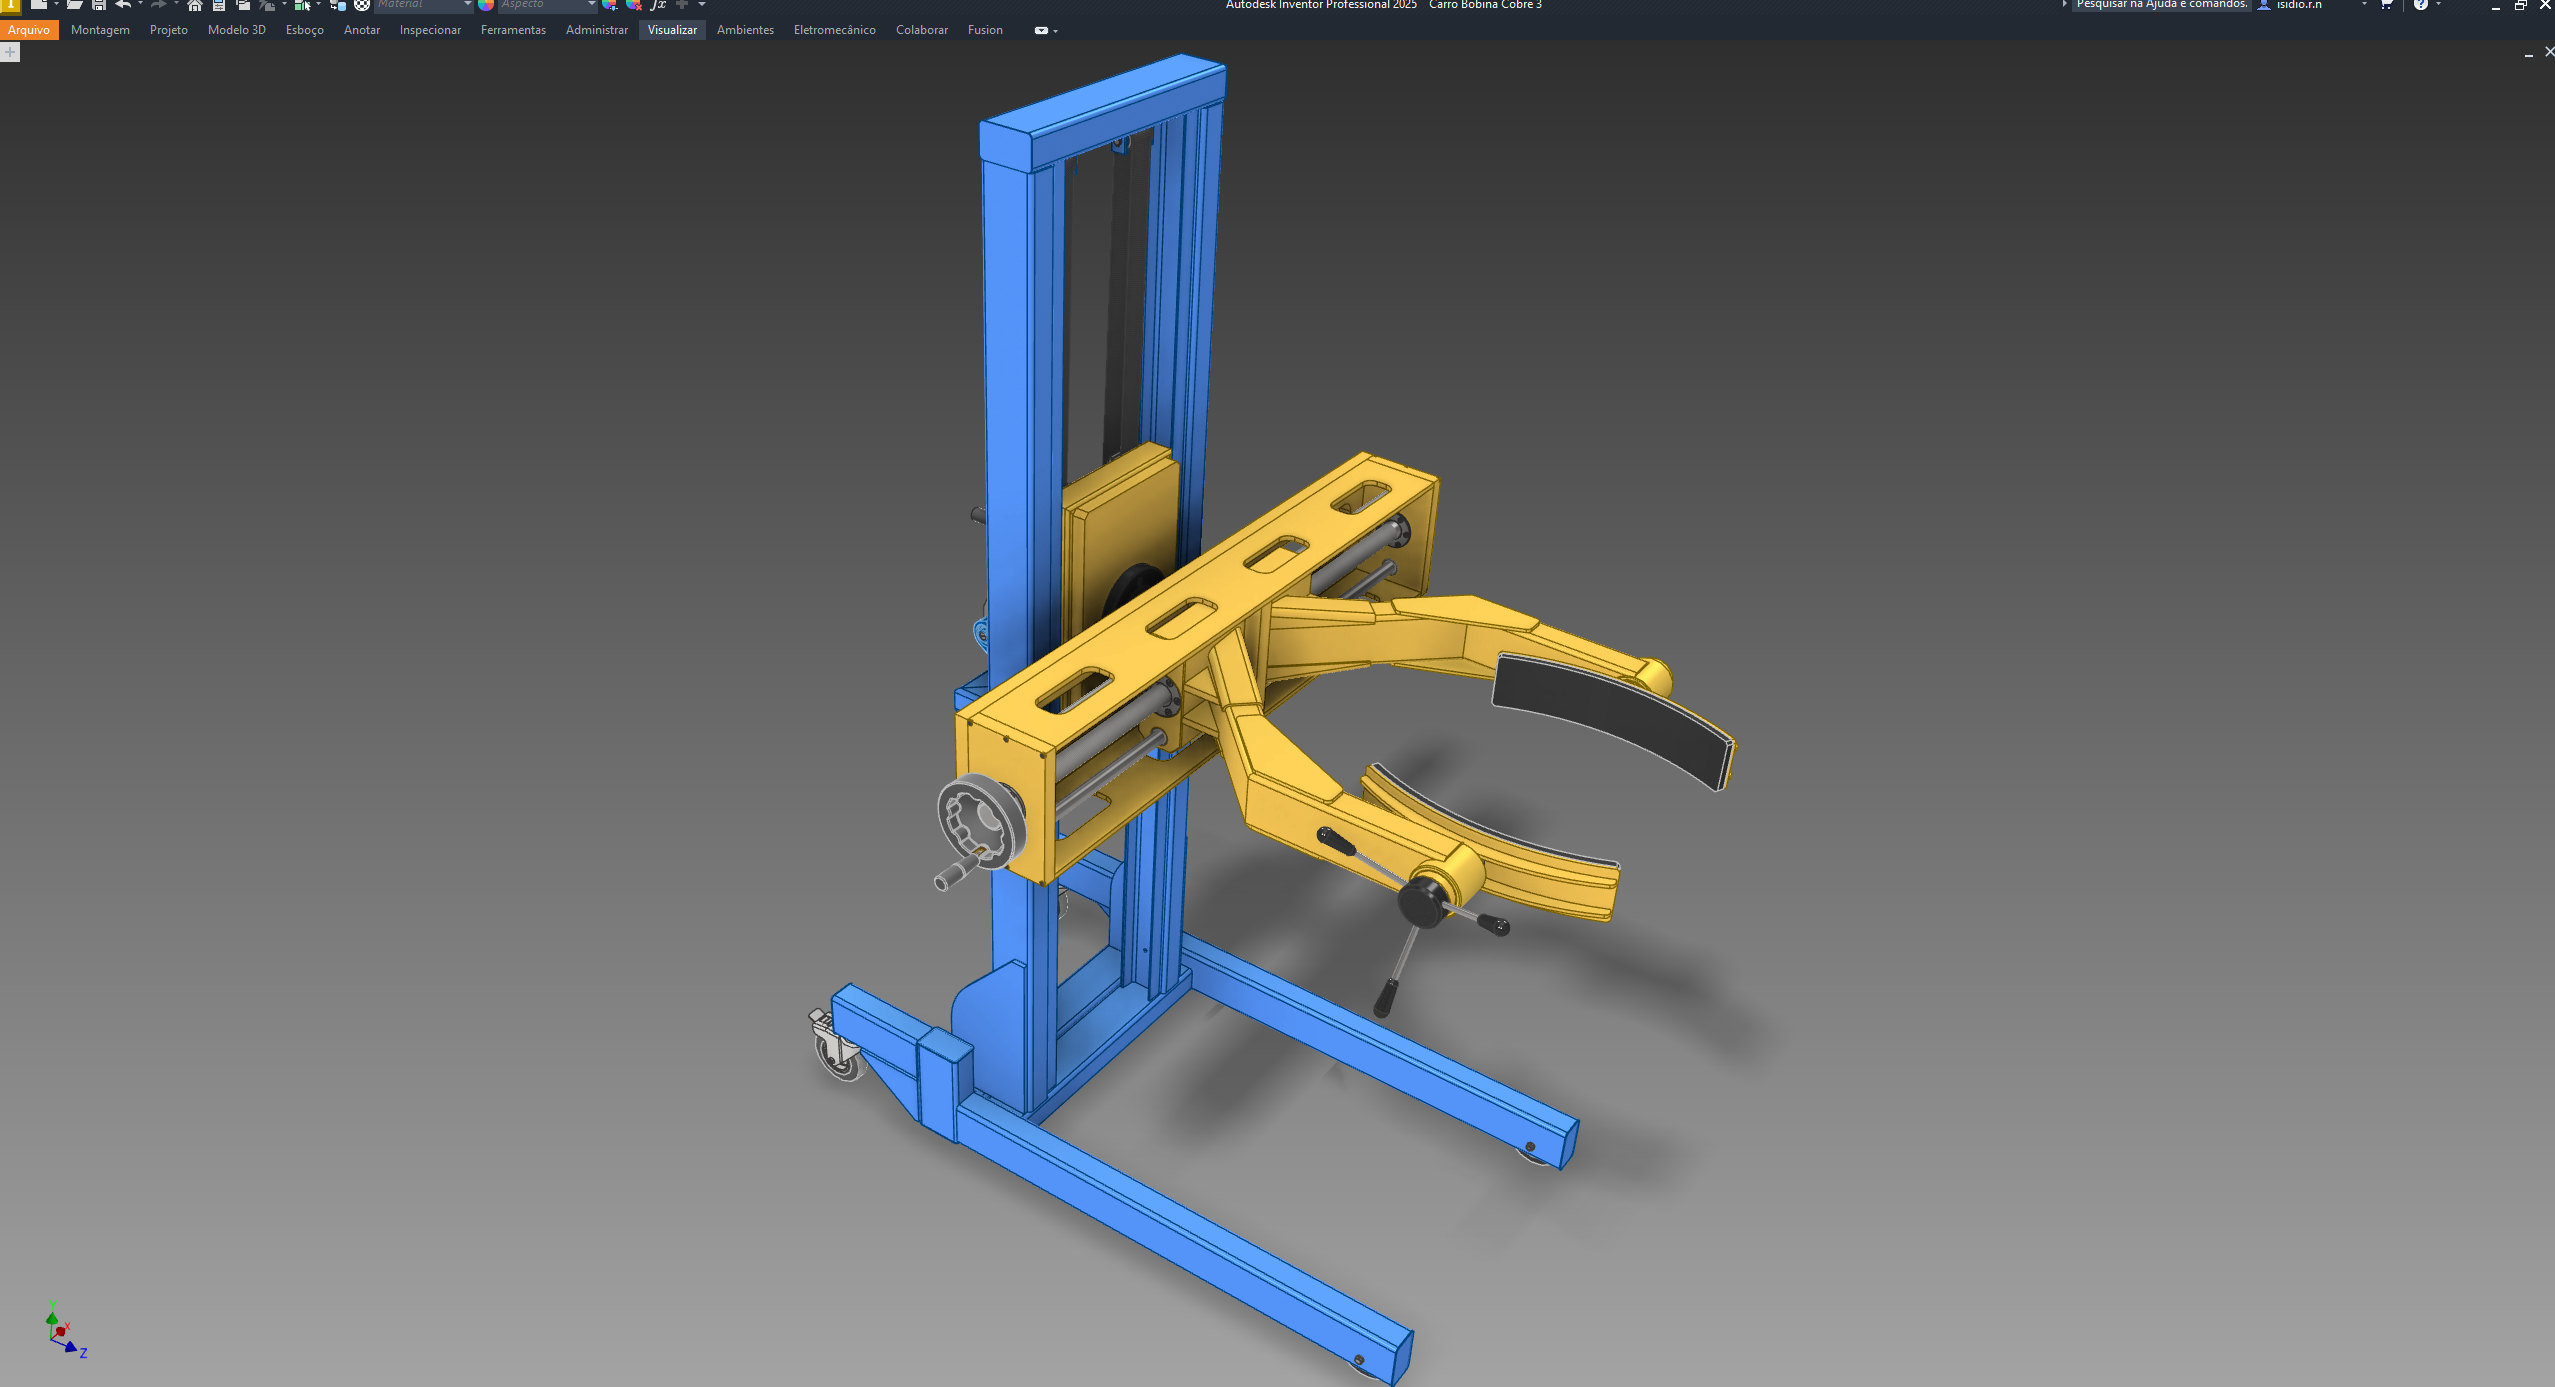This screenshot has height=1387, width=2555.
Task: Click the Redo arrow icon
Action: 158,5
